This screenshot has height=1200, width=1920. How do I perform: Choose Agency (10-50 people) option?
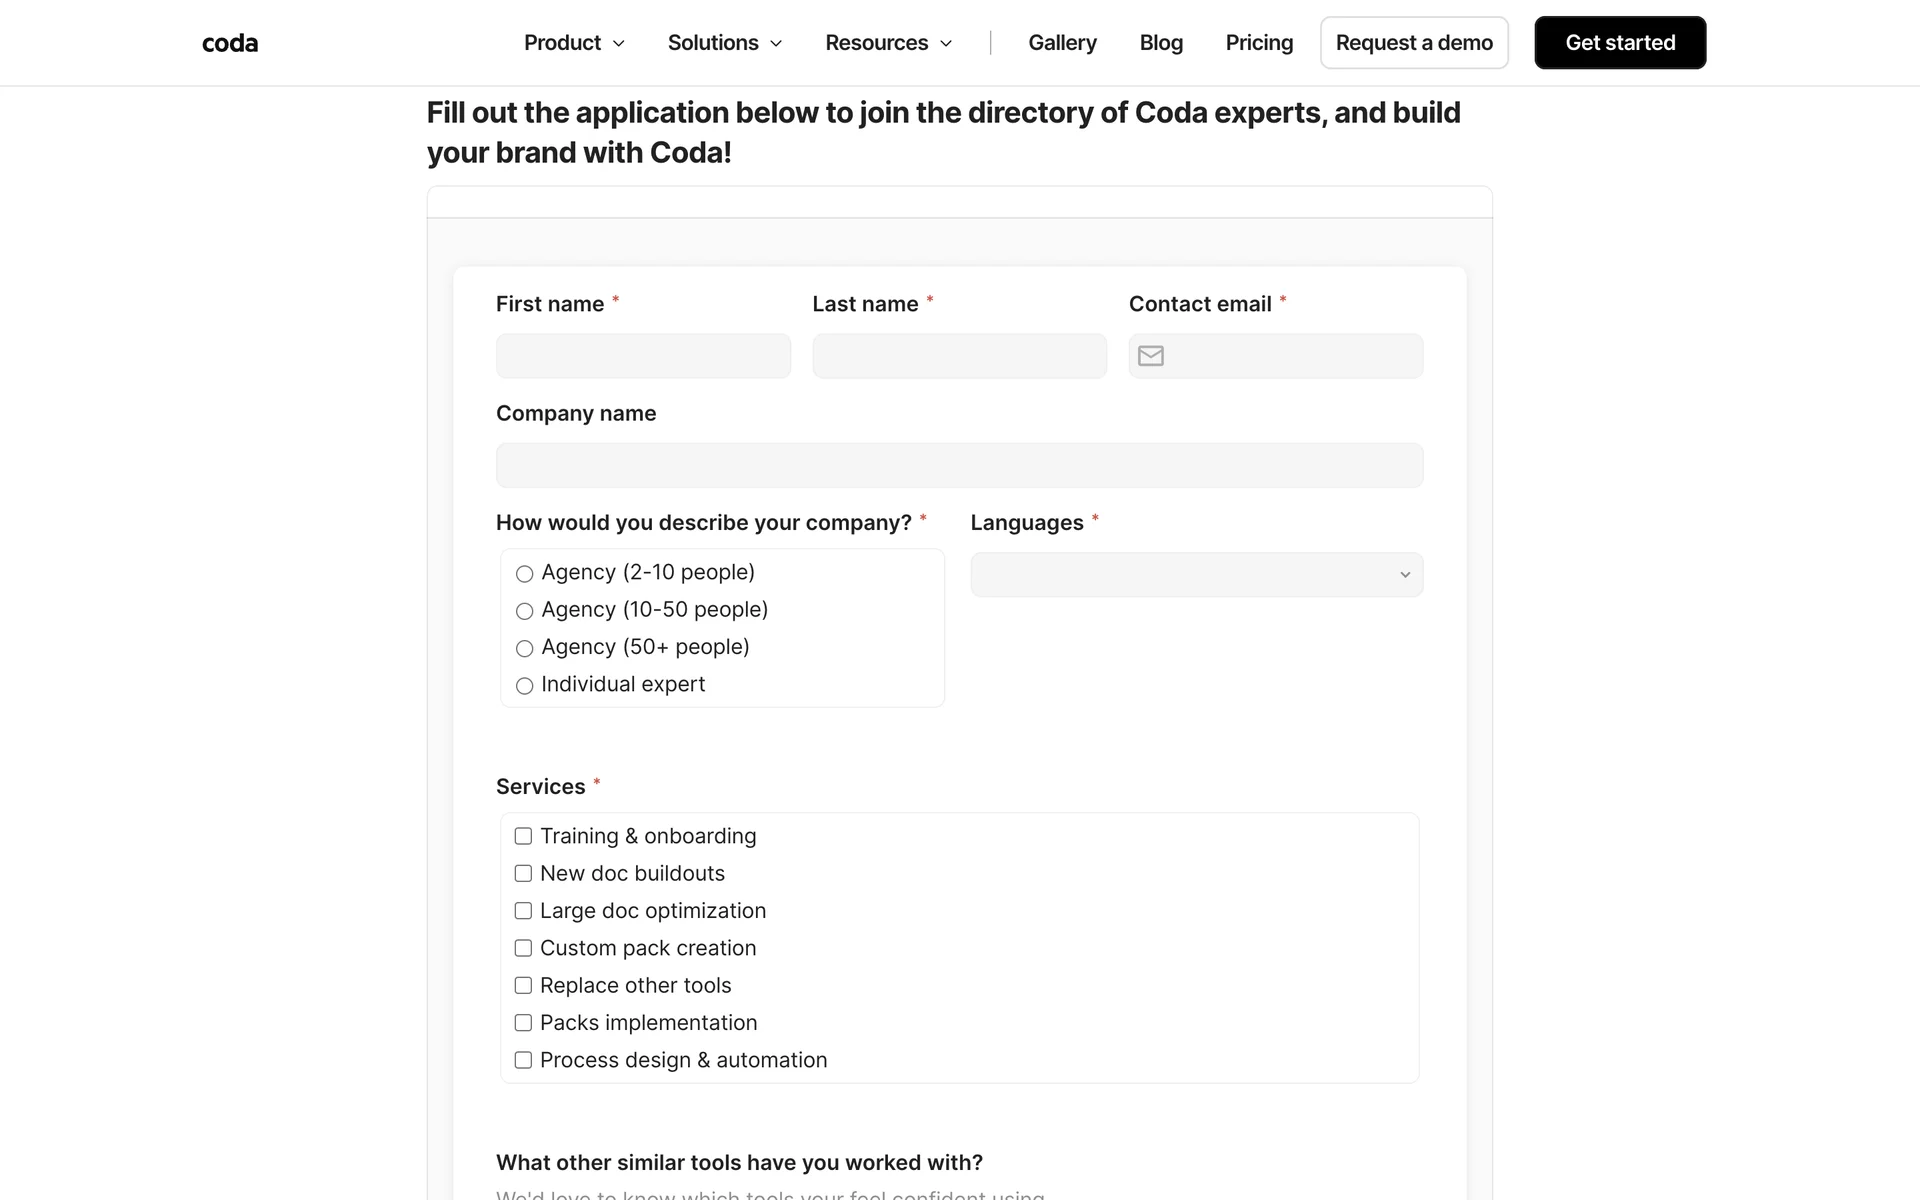pyautogui.click(x=524, y=611)
